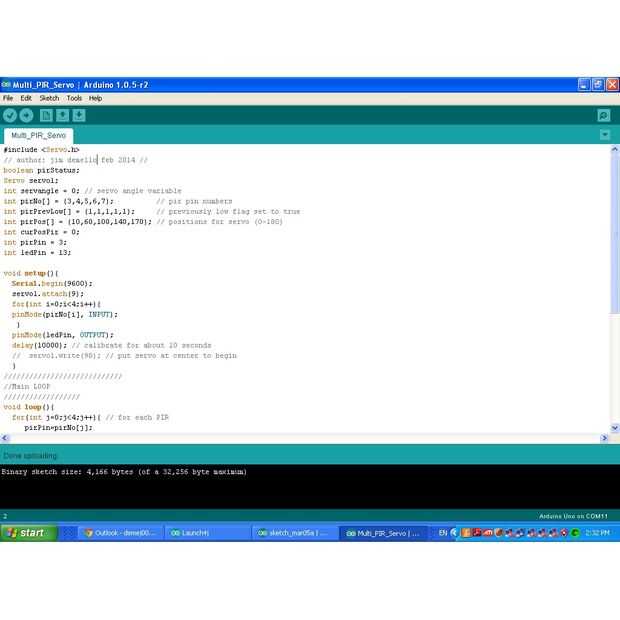
Task: Click the Windows Start button
Action: click(x=28, y=533)
